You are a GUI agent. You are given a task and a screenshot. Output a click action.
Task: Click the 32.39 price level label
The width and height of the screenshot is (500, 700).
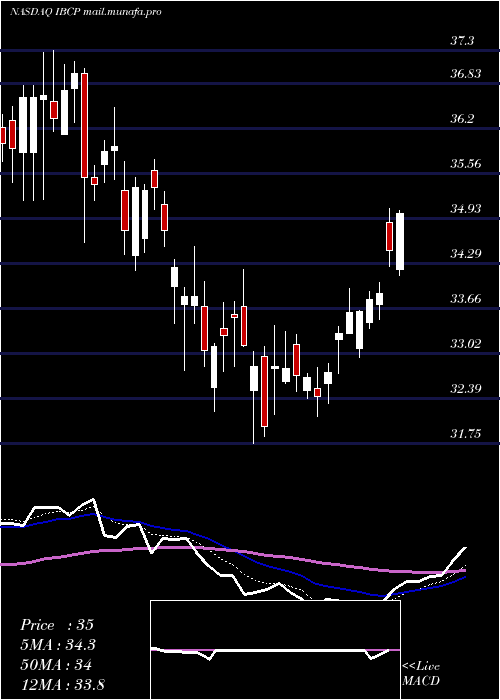[x=466, y=388]
